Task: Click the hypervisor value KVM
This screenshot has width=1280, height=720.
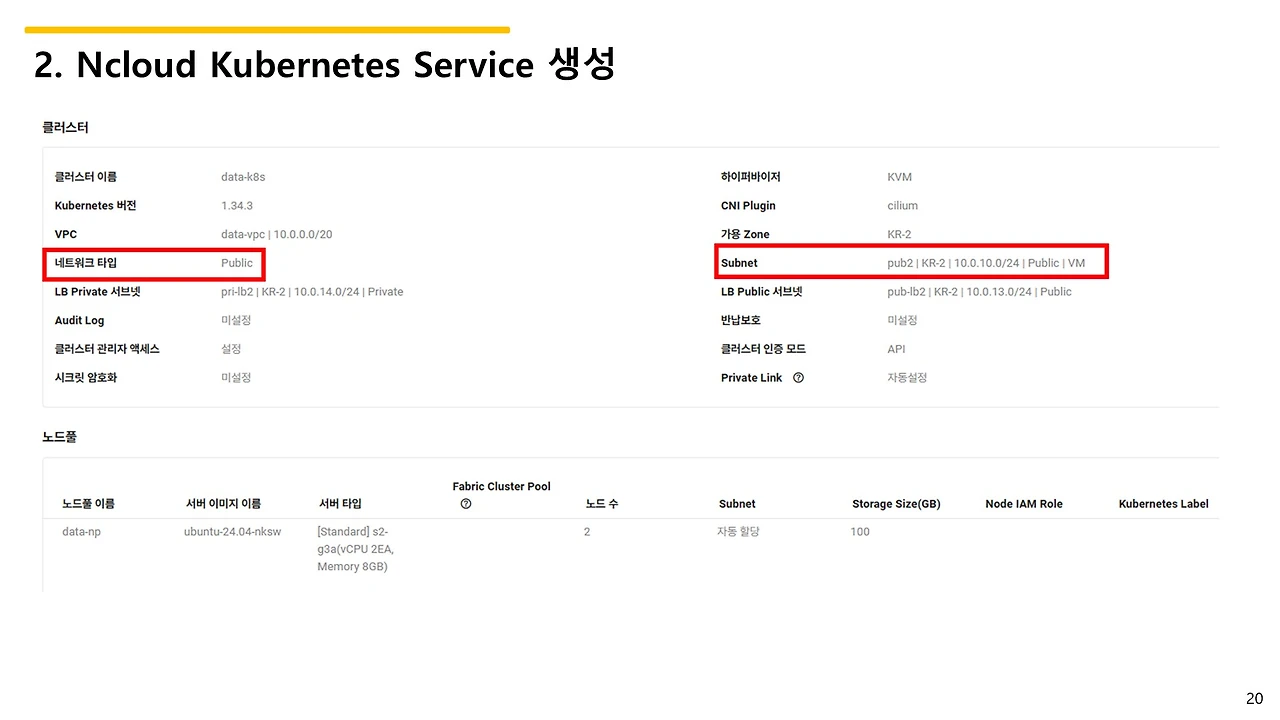Action: click(x=900, y=177)
